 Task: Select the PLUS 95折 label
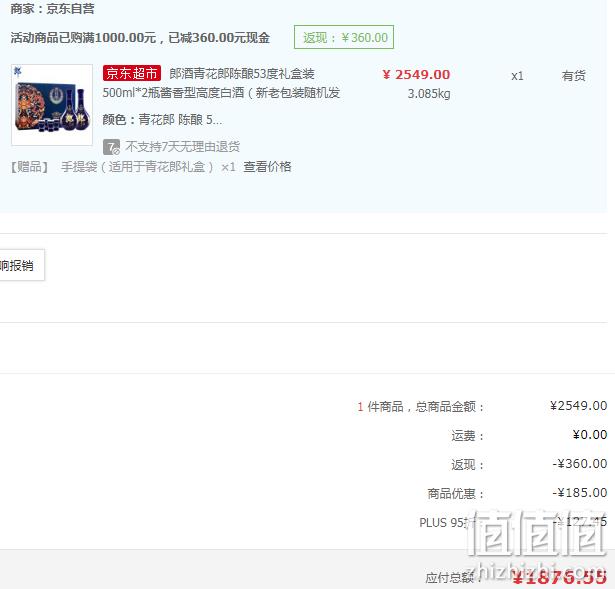point(447,522)
